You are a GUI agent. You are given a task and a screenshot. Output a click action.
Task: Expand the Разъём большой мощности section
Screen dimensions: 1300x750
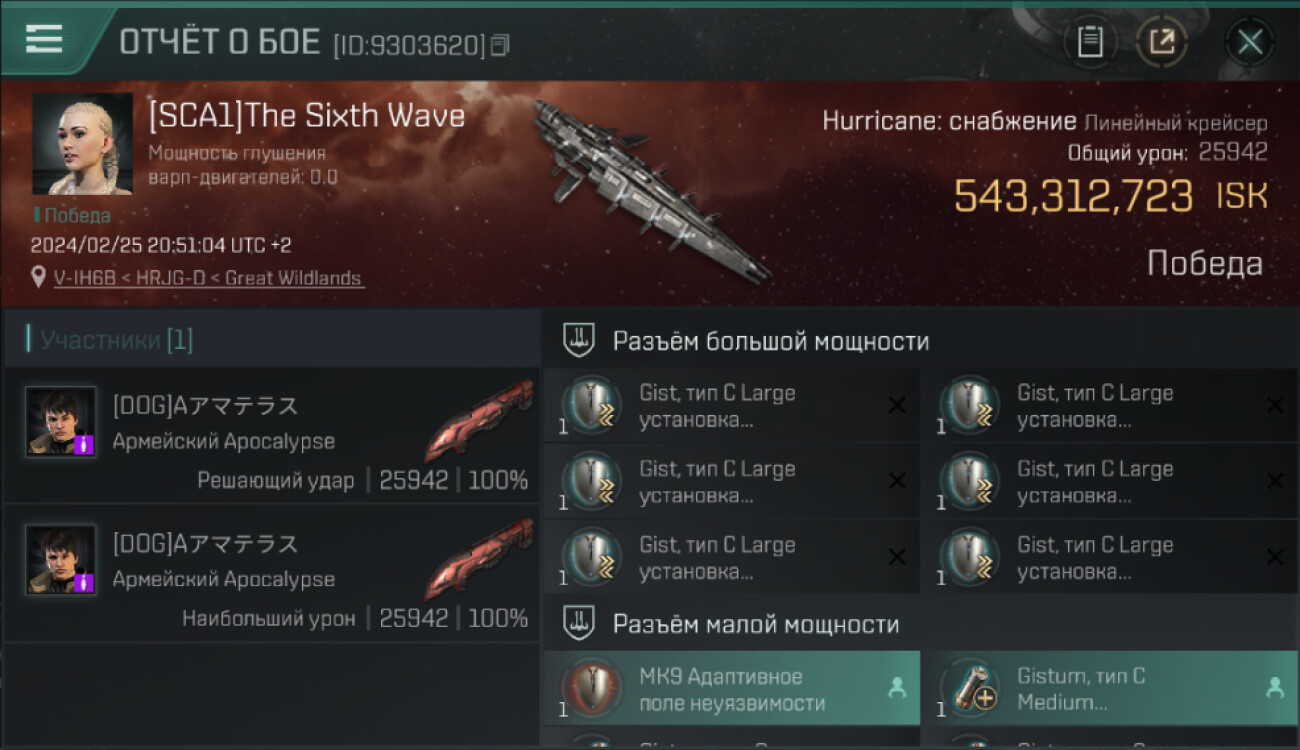920,341
